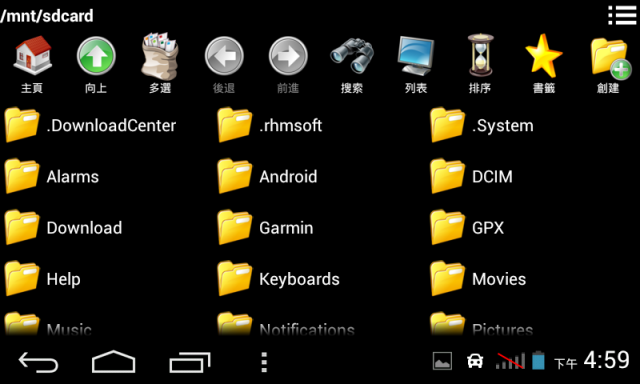640x384 pixels.
Task: Open Sort (排序) hourglass icon
Action: (480, 55)
